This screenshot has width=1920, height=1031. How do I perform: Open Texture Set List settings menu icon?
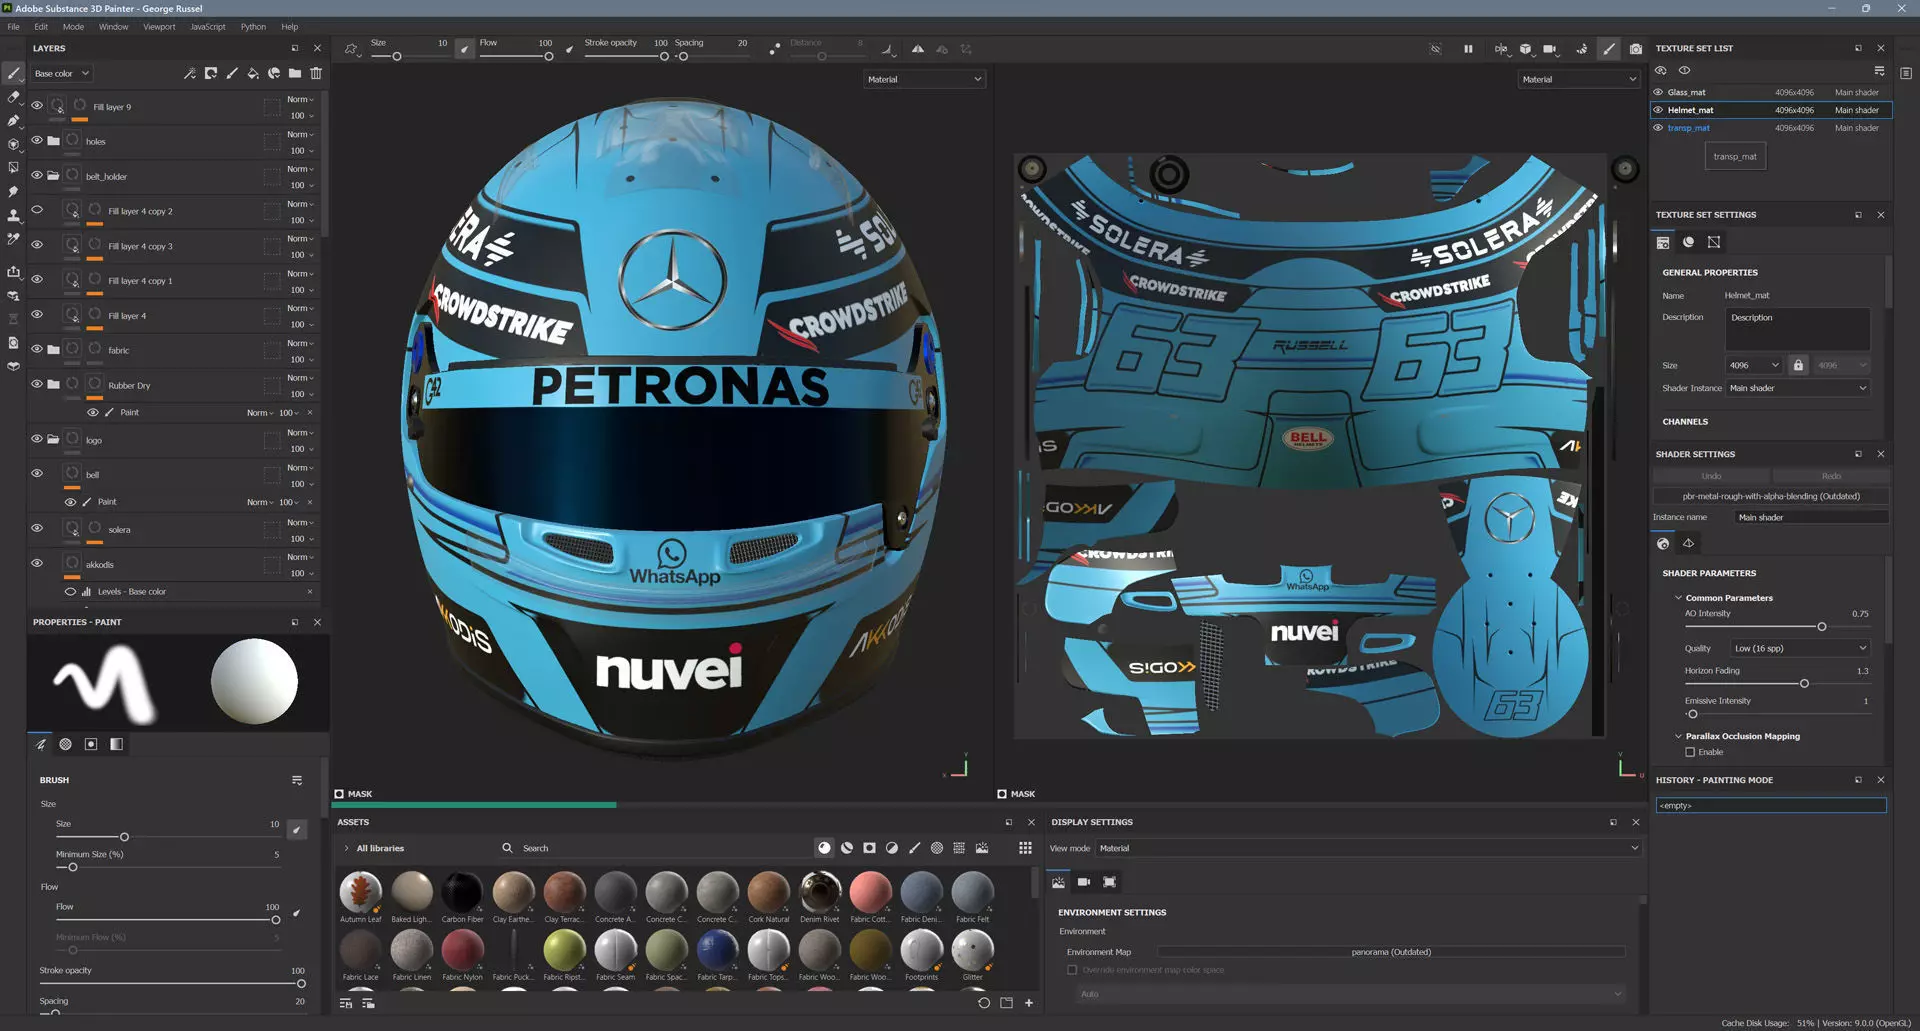(x=1879, y=71)
